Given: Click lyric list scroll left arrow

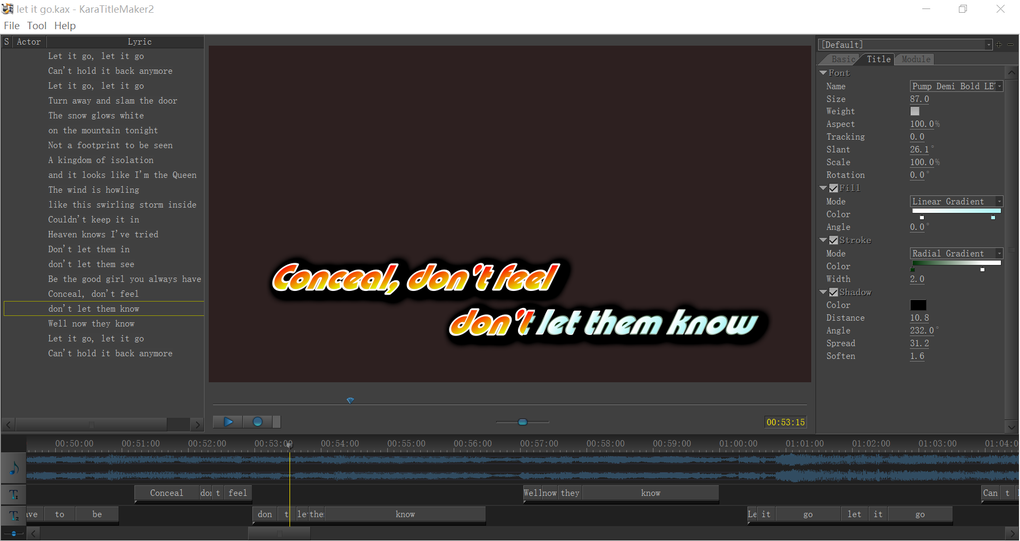Looking at the screenshot, I should pyautogui.click(x=8, y=425).
